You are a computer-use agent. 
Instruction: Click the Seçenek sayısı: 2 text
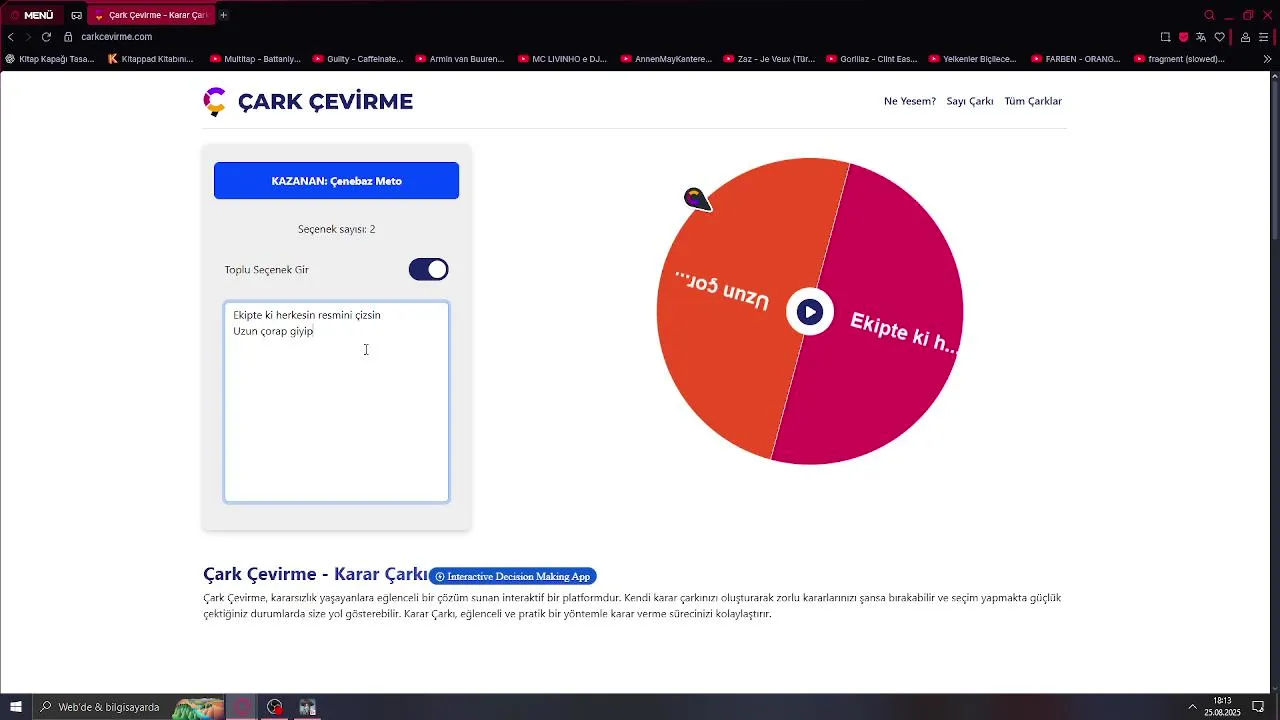(336, 229)
